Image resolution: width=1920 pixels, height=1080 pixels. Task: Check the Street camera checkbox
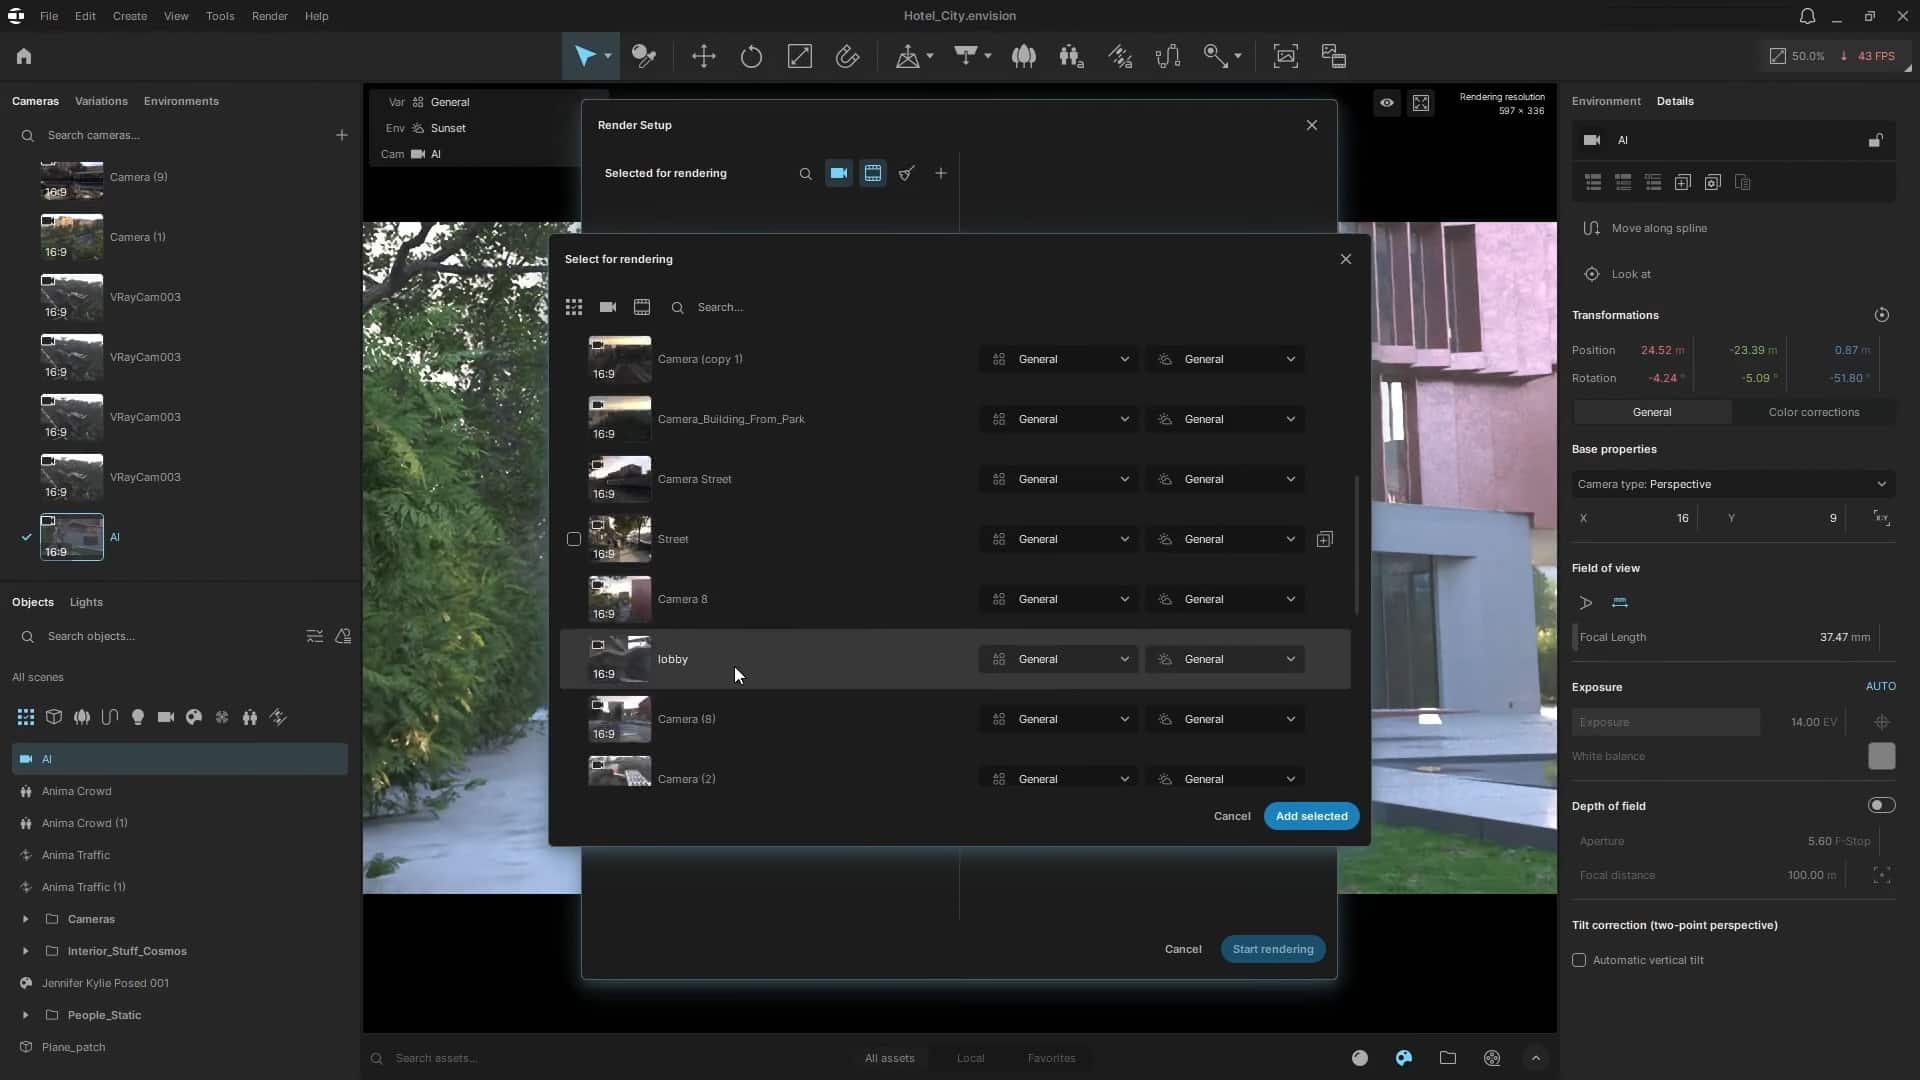click(x=574, y=539)
